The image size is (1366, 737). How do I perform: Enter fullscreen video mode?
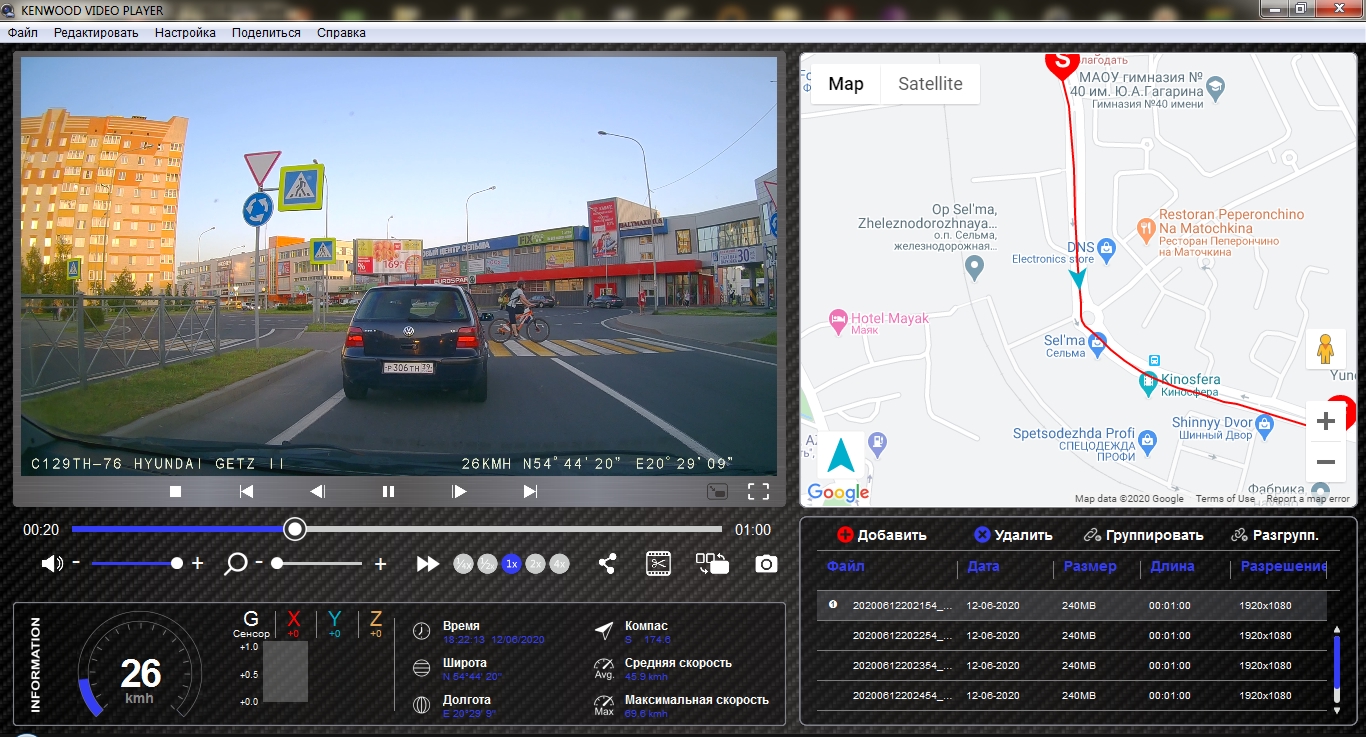758,491
